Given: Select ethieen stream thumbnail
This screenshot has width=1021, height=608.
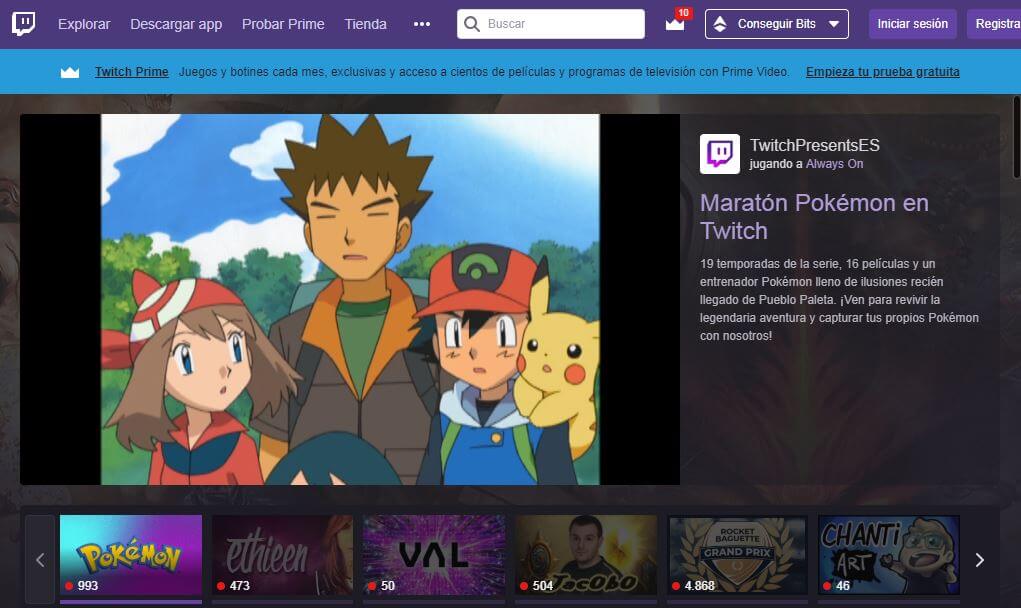Looking at the screenshot, I should click(283, 555).
